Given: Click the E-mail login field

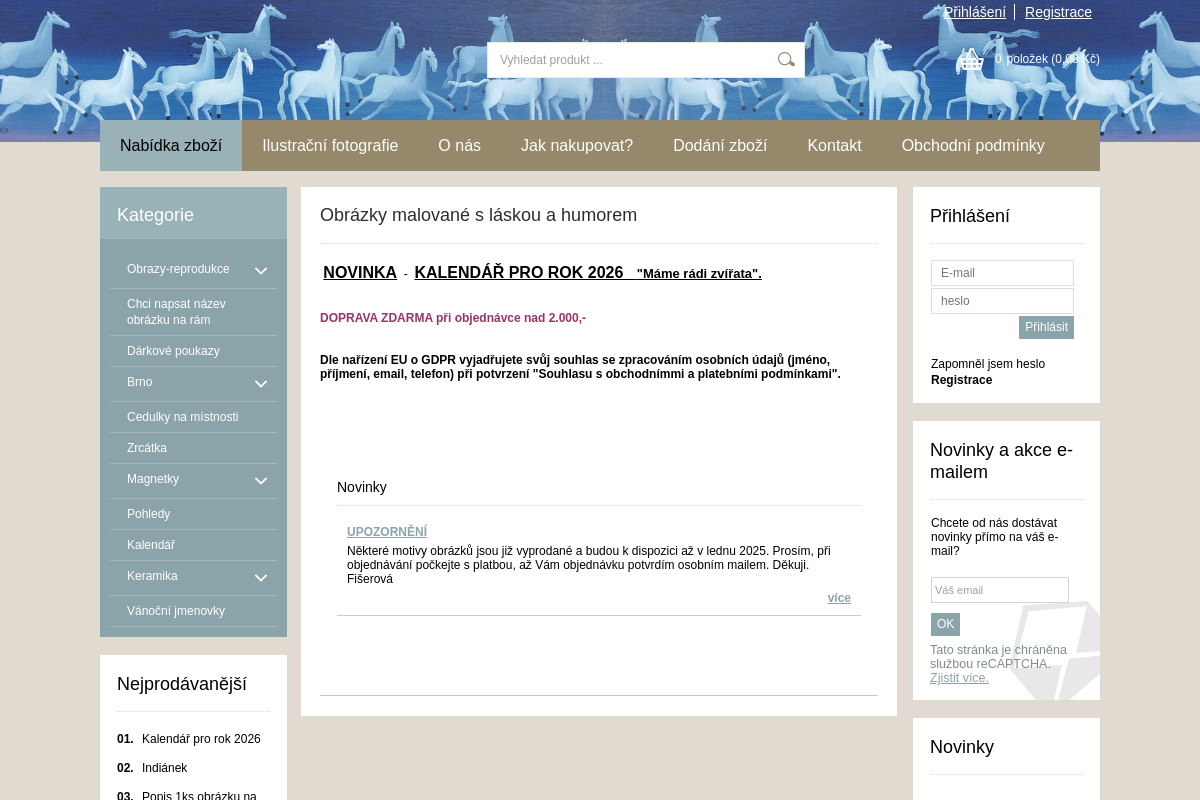Looking at the screenshot, I should [x=1002, y=273].
